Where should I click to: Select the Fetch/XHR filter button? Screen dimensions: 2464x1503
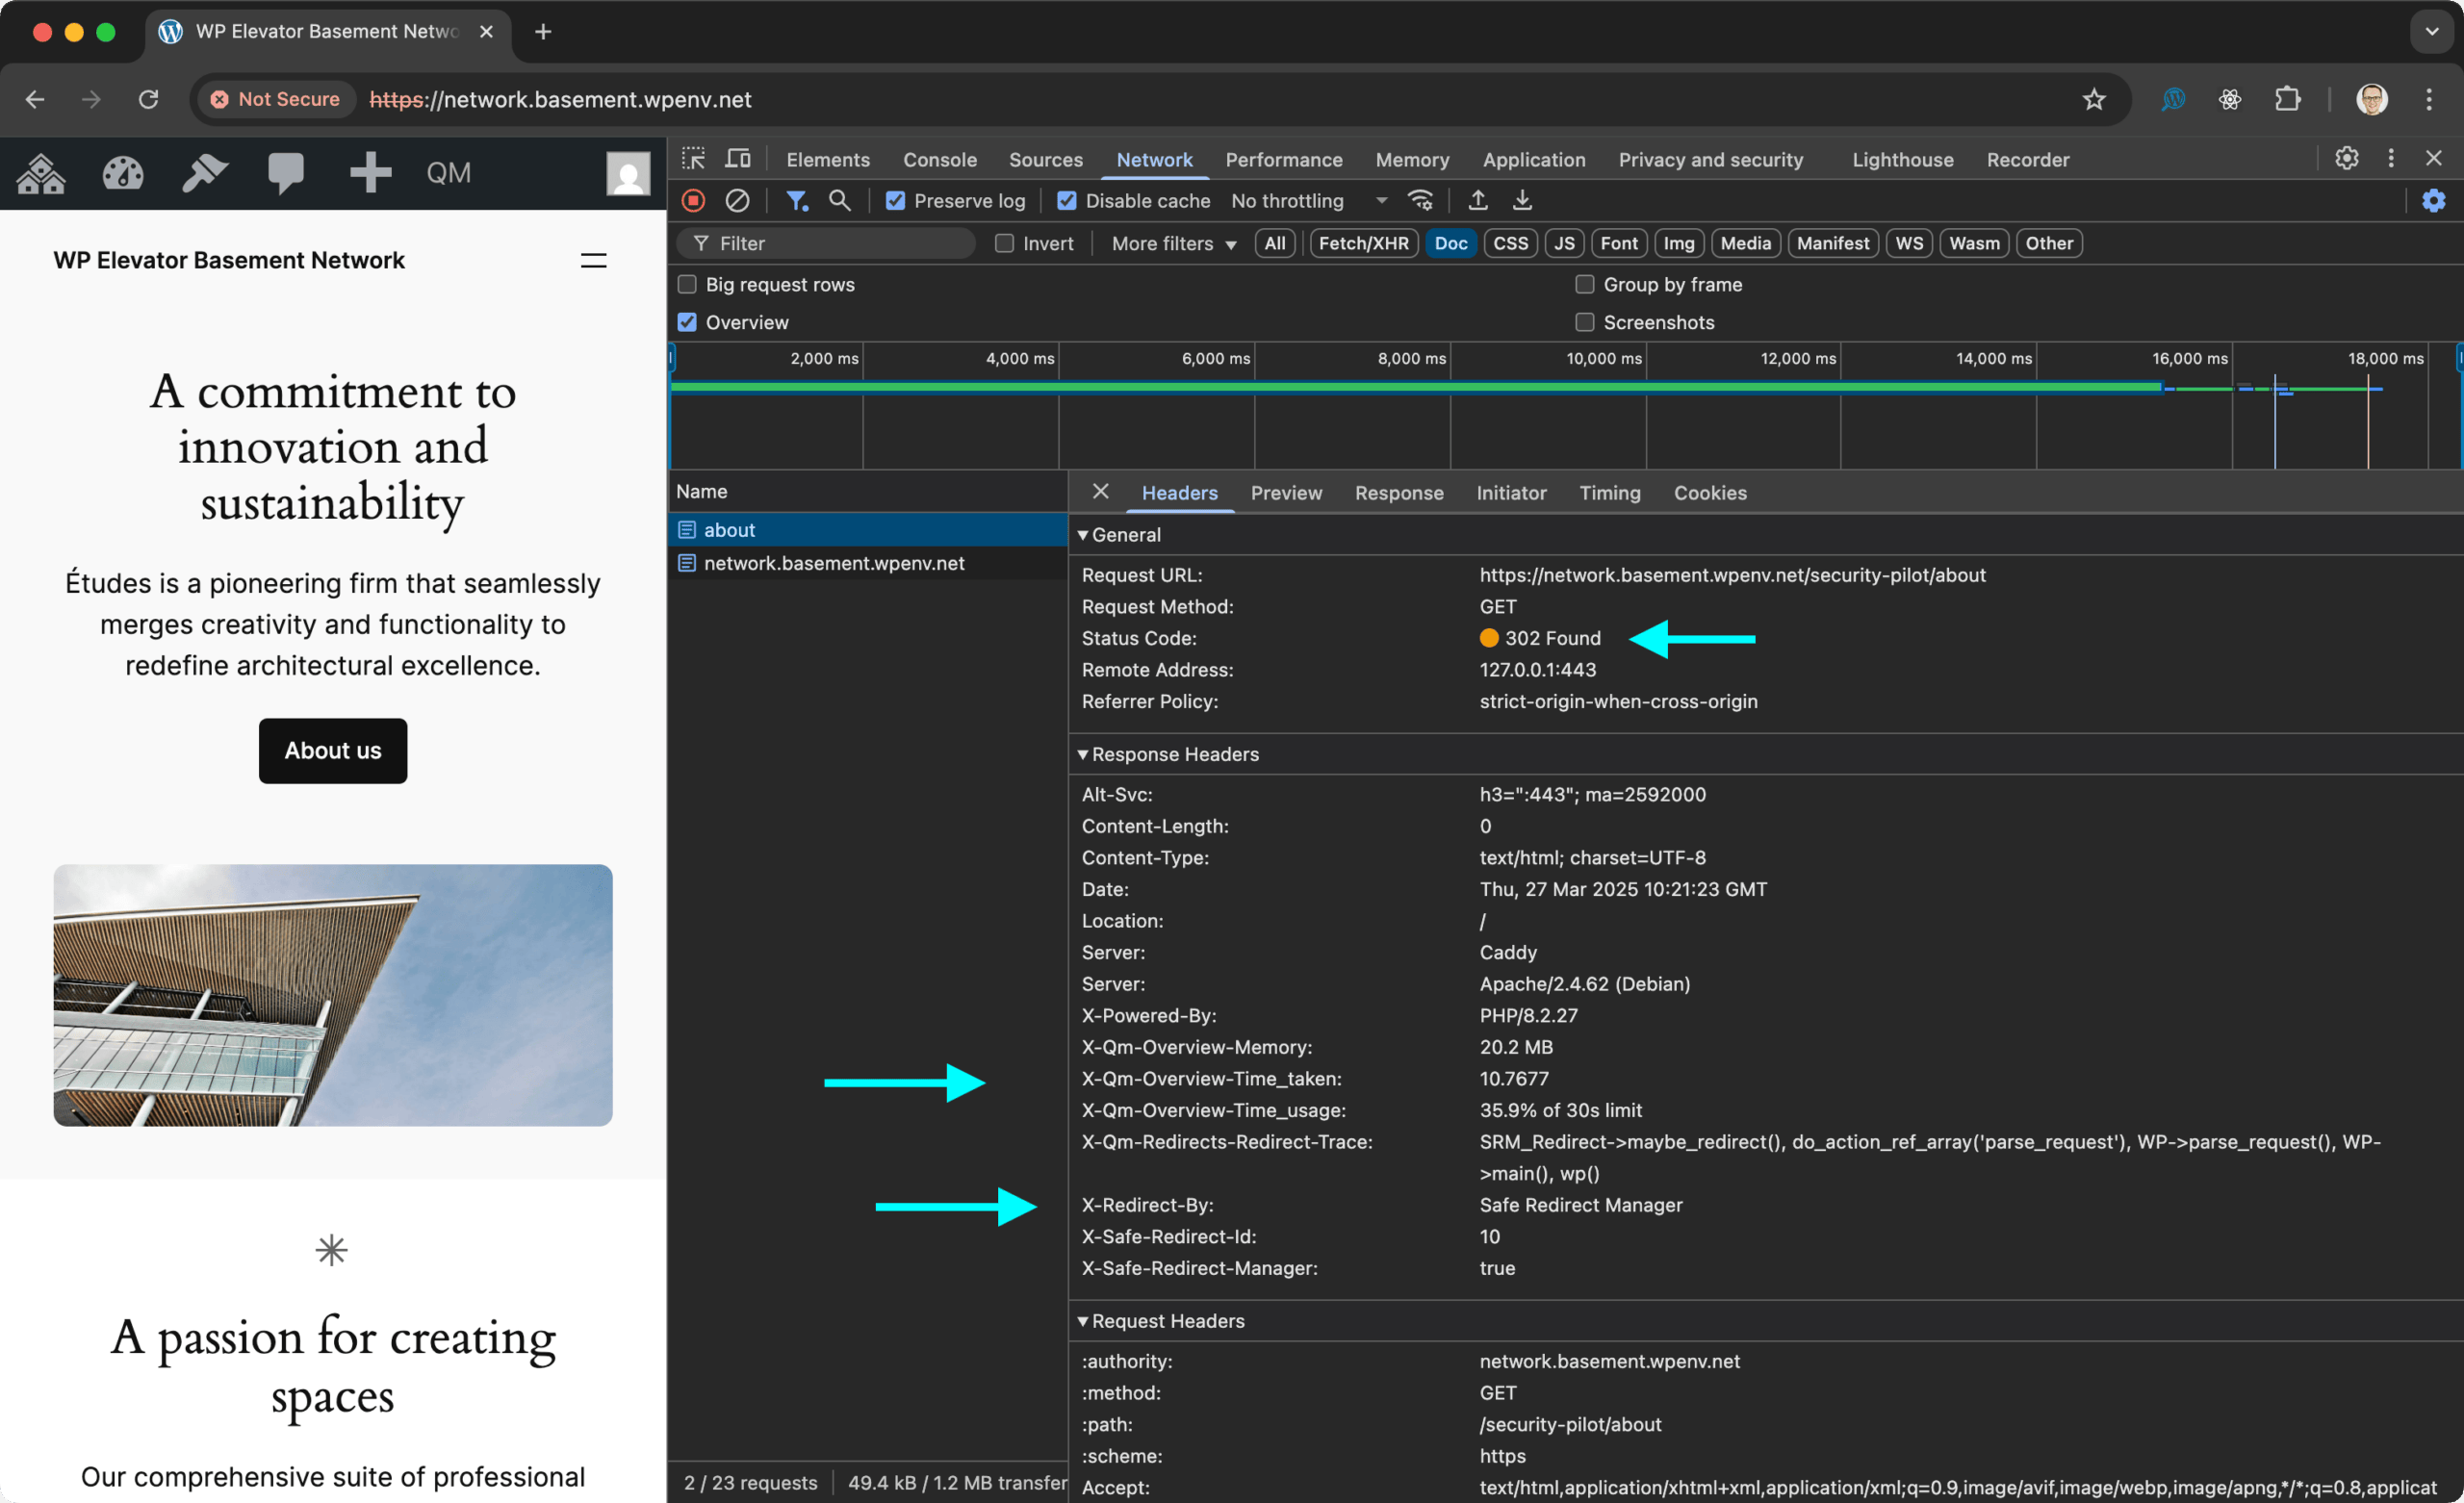point(1363,243)
